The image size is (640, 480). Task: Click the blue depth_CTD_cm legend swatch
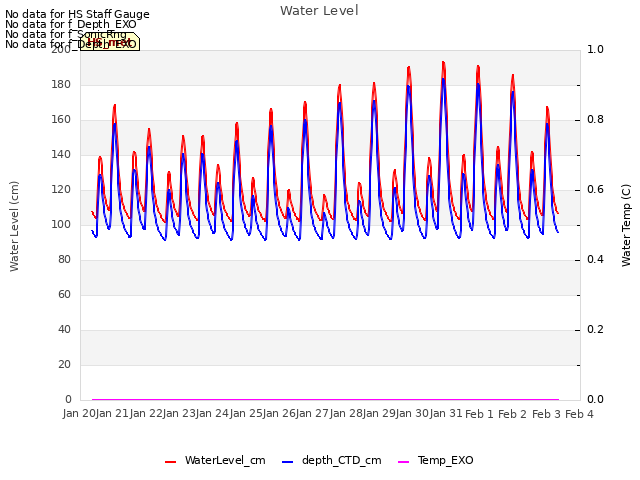point(287,462)
